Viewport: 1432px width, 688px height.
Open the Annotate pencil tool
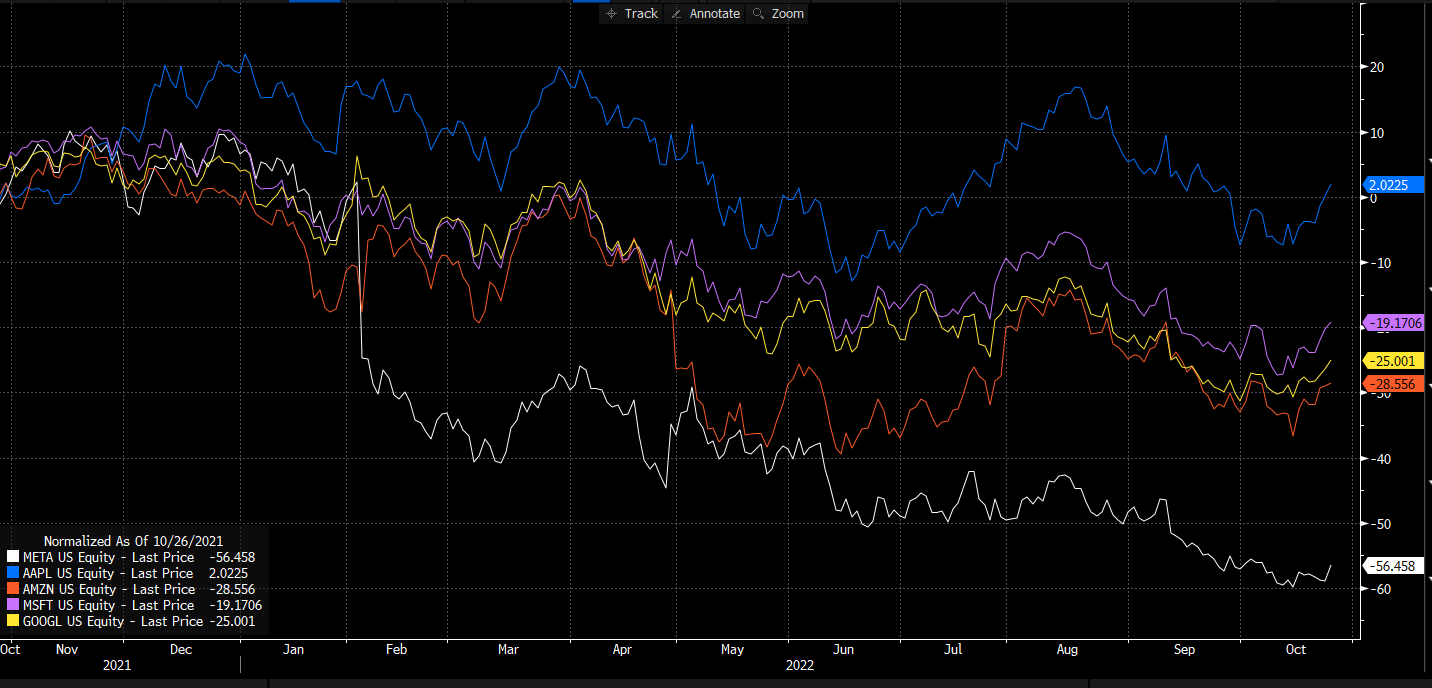[x=705, y=13]
